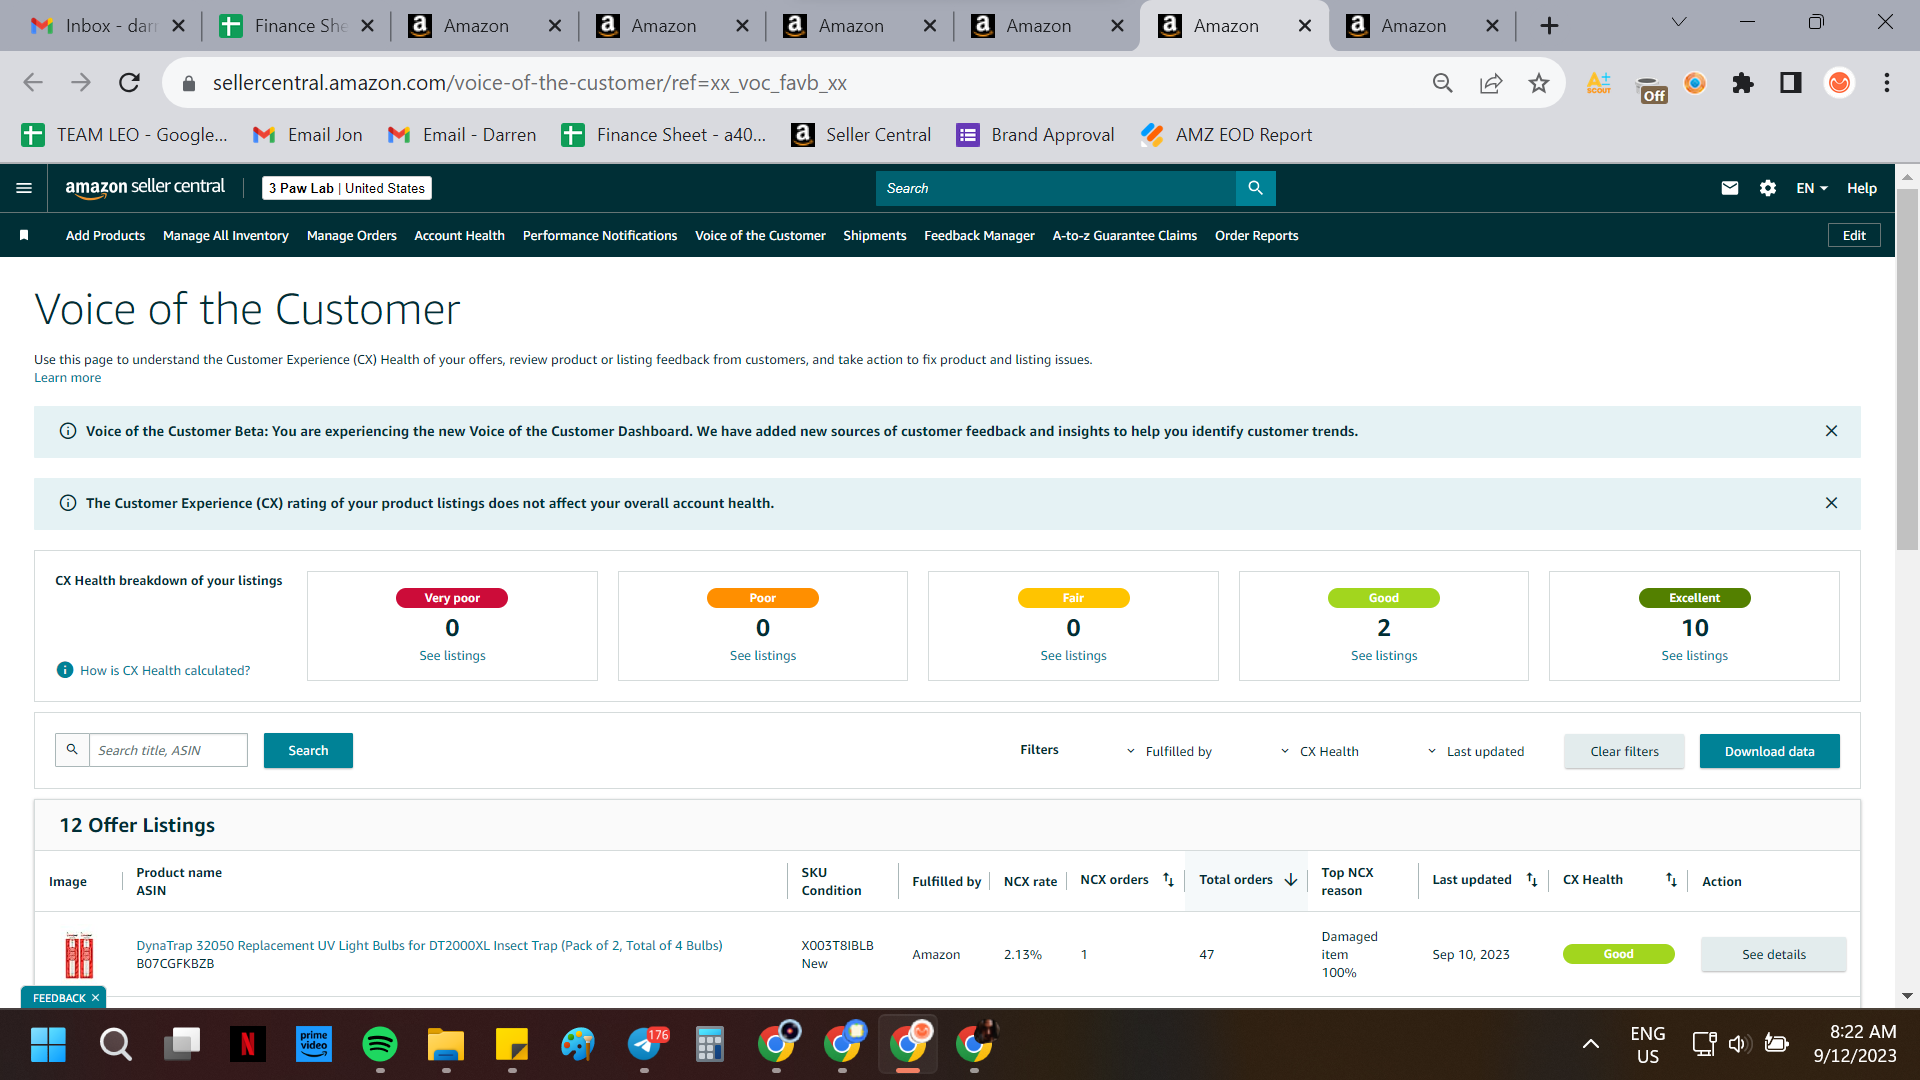Reload the page with browser refresh

(129, 82)
